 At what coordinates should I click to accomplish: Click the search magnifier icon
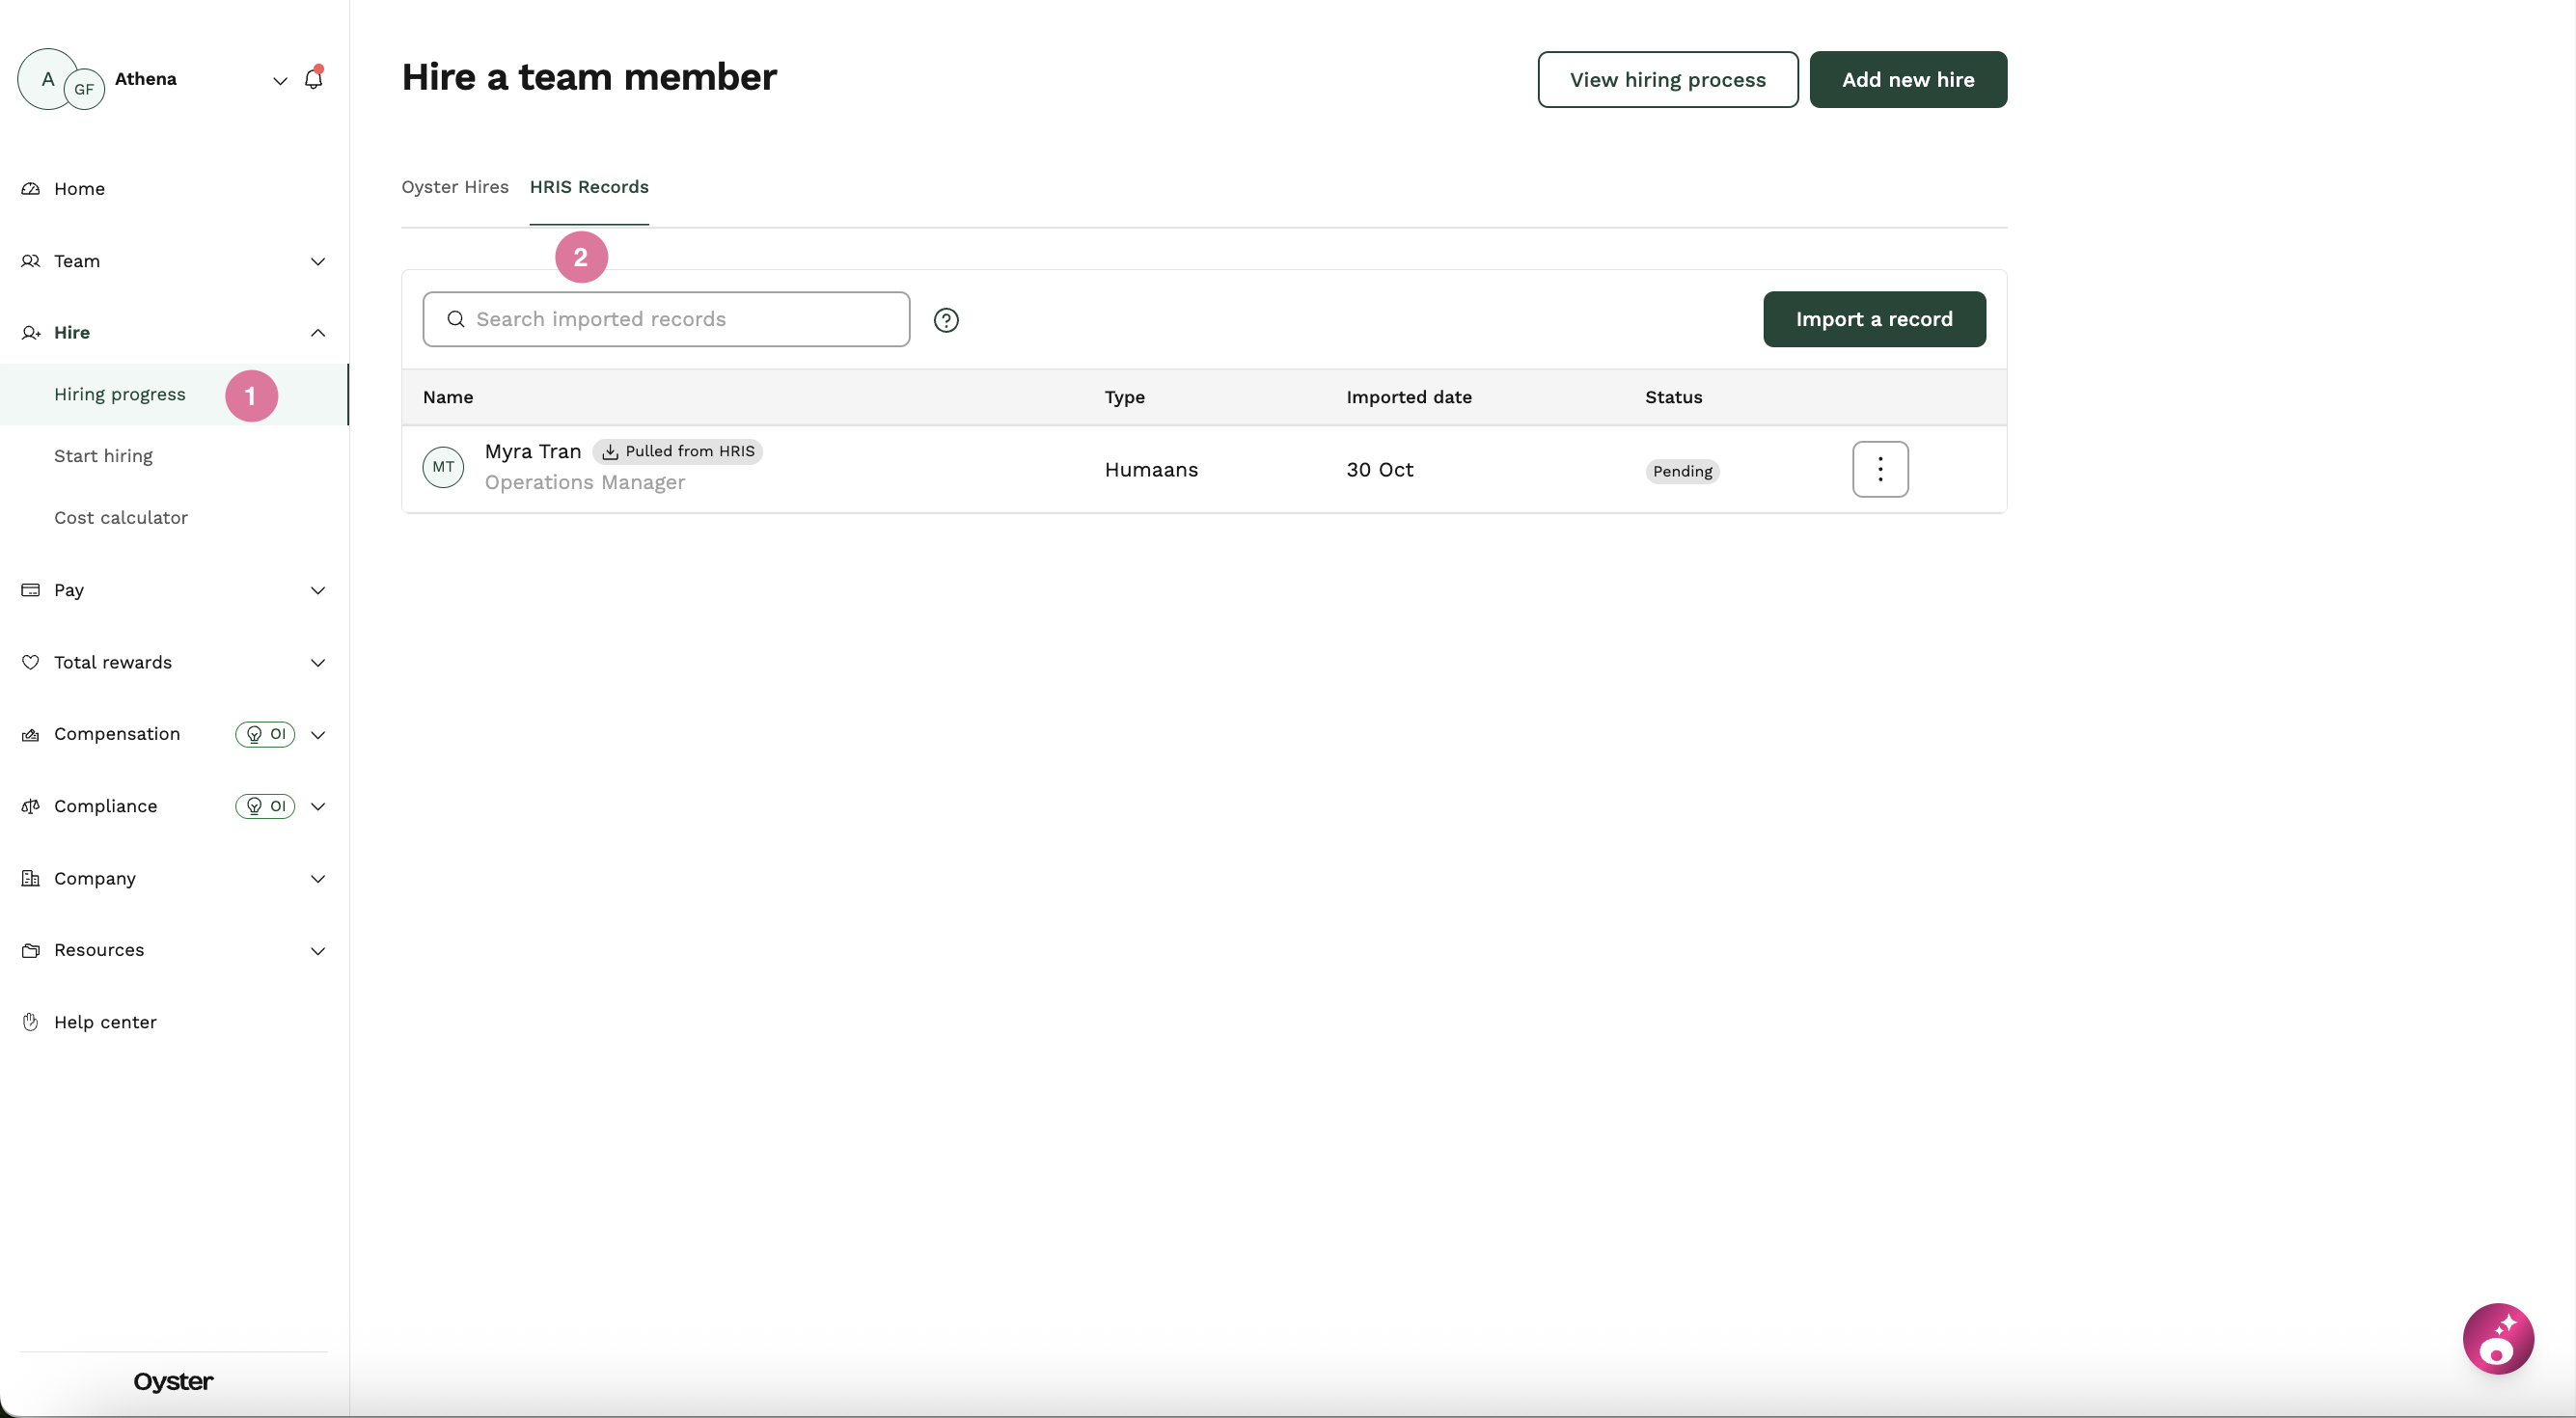coord(456,319)
